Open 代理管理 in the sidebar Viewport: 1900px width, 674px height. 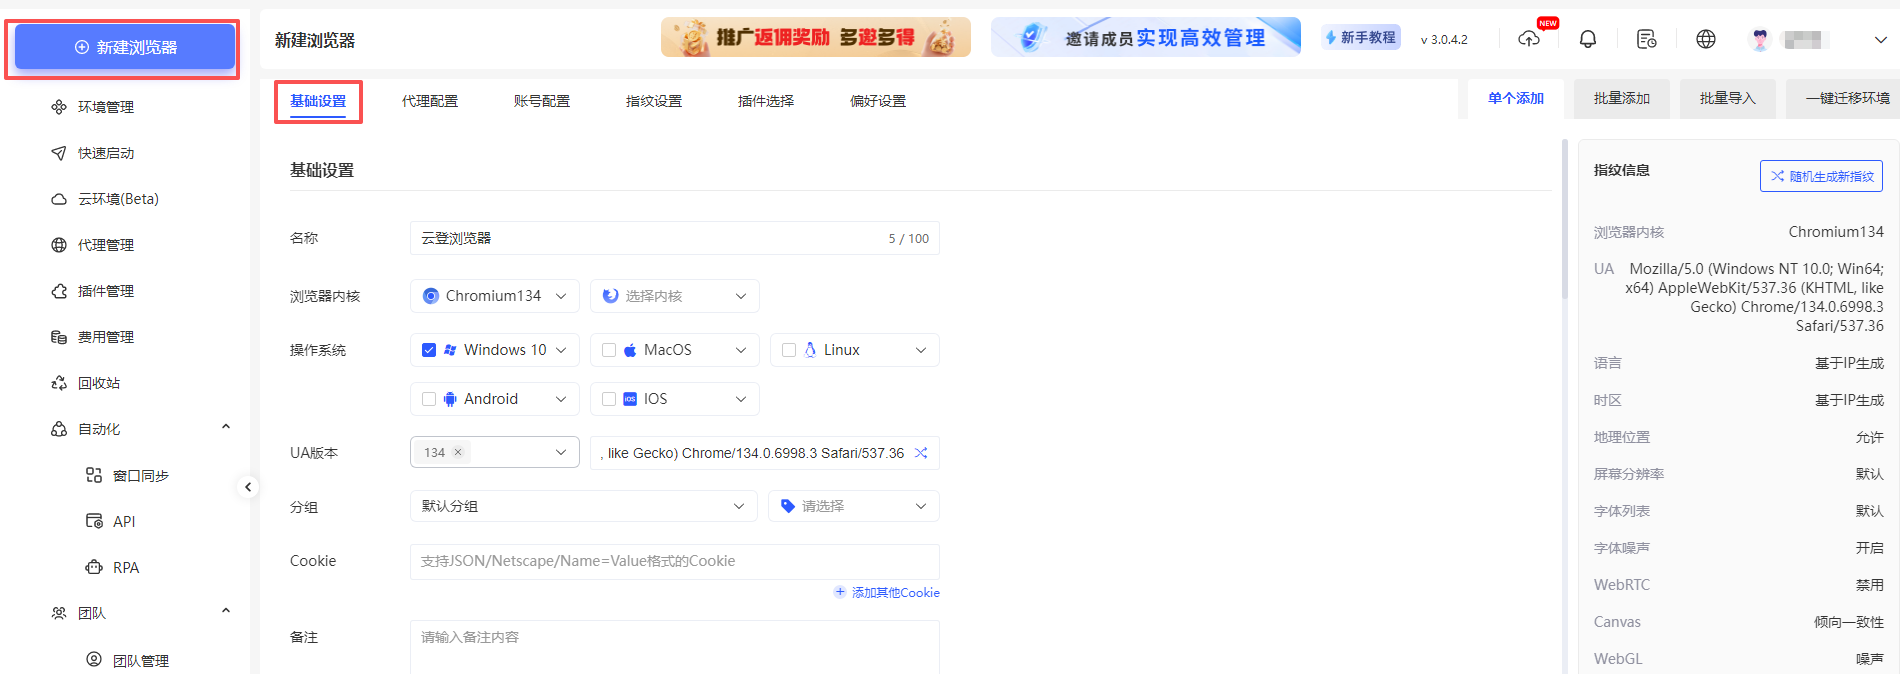[x=105, y=245]
